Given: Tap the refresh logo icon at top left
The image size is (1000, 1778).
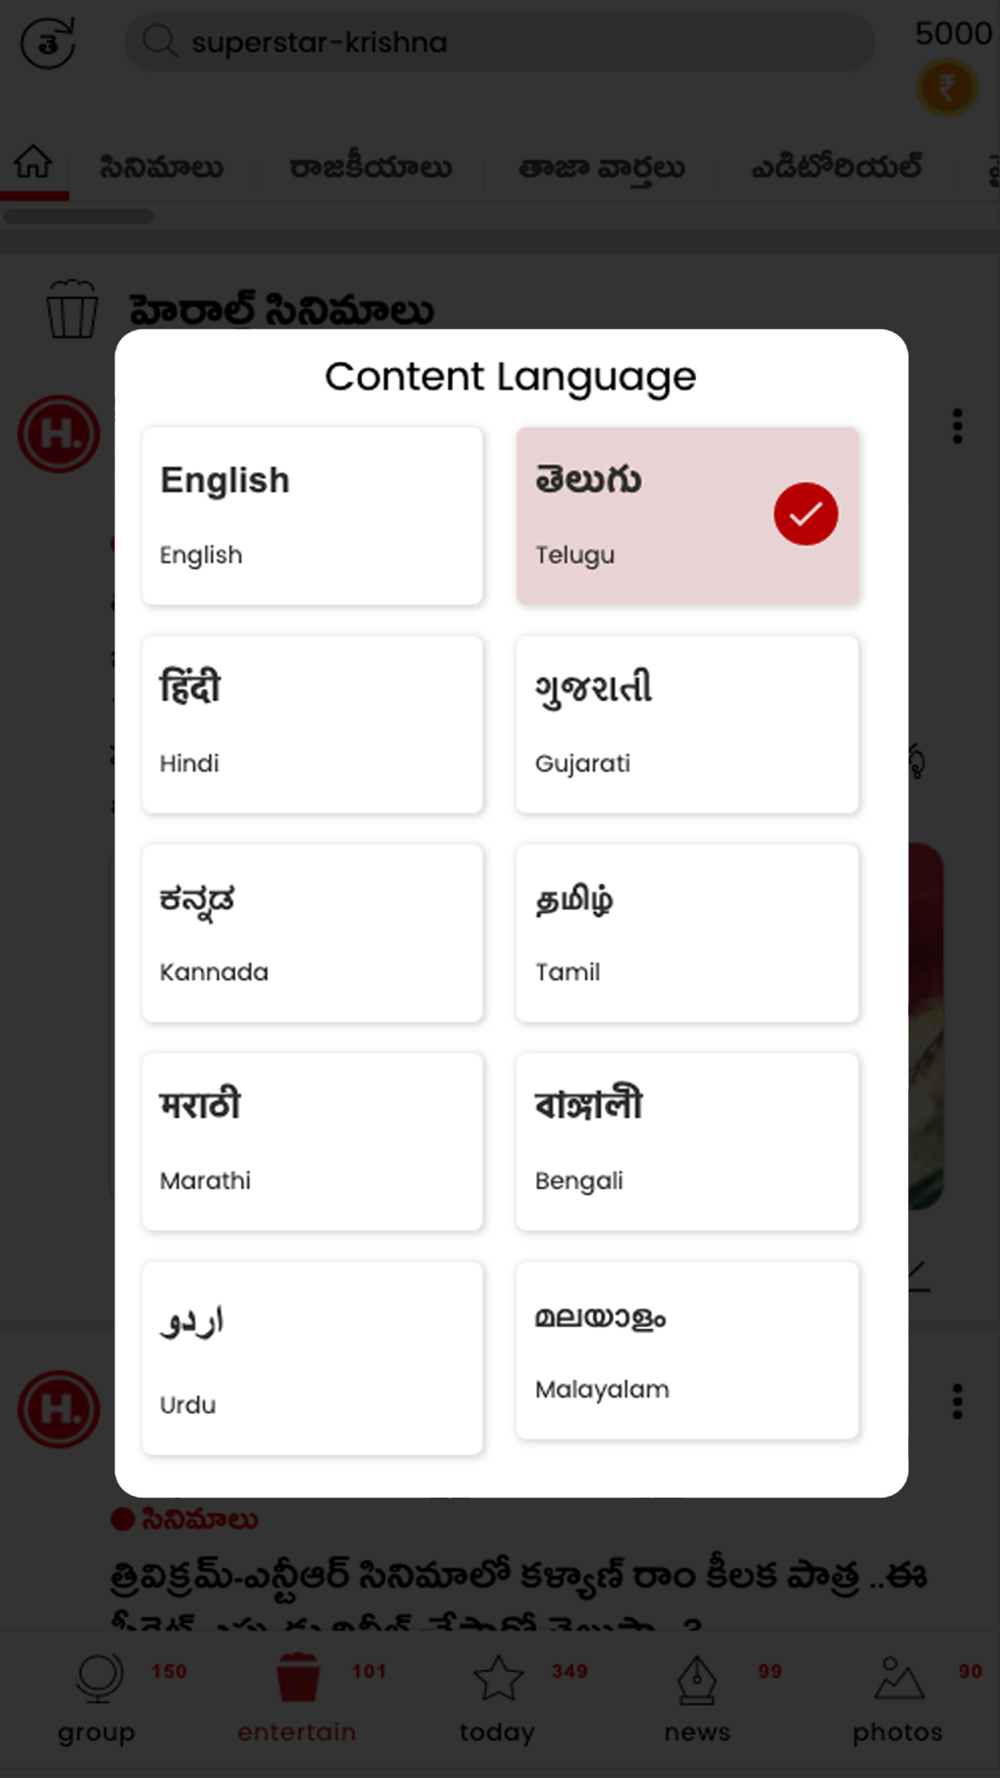Looking at the screenshot, I should [x=47, y=43].
